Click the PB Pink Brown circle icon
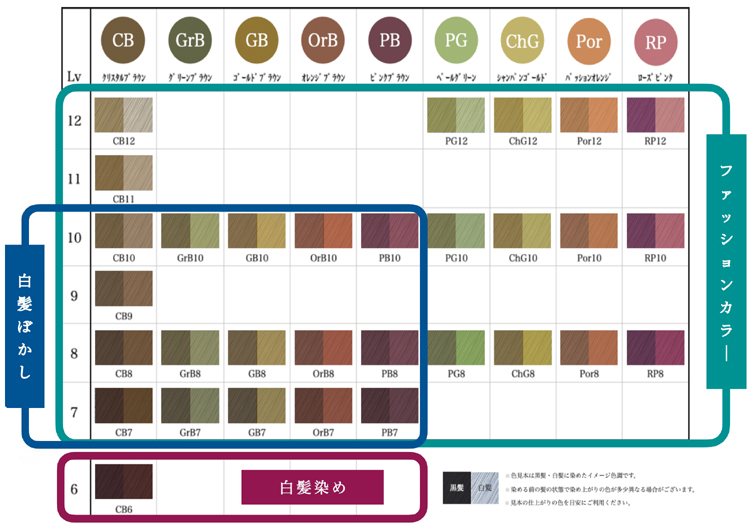This screenshot has height=528, width=750. [389, 41]
